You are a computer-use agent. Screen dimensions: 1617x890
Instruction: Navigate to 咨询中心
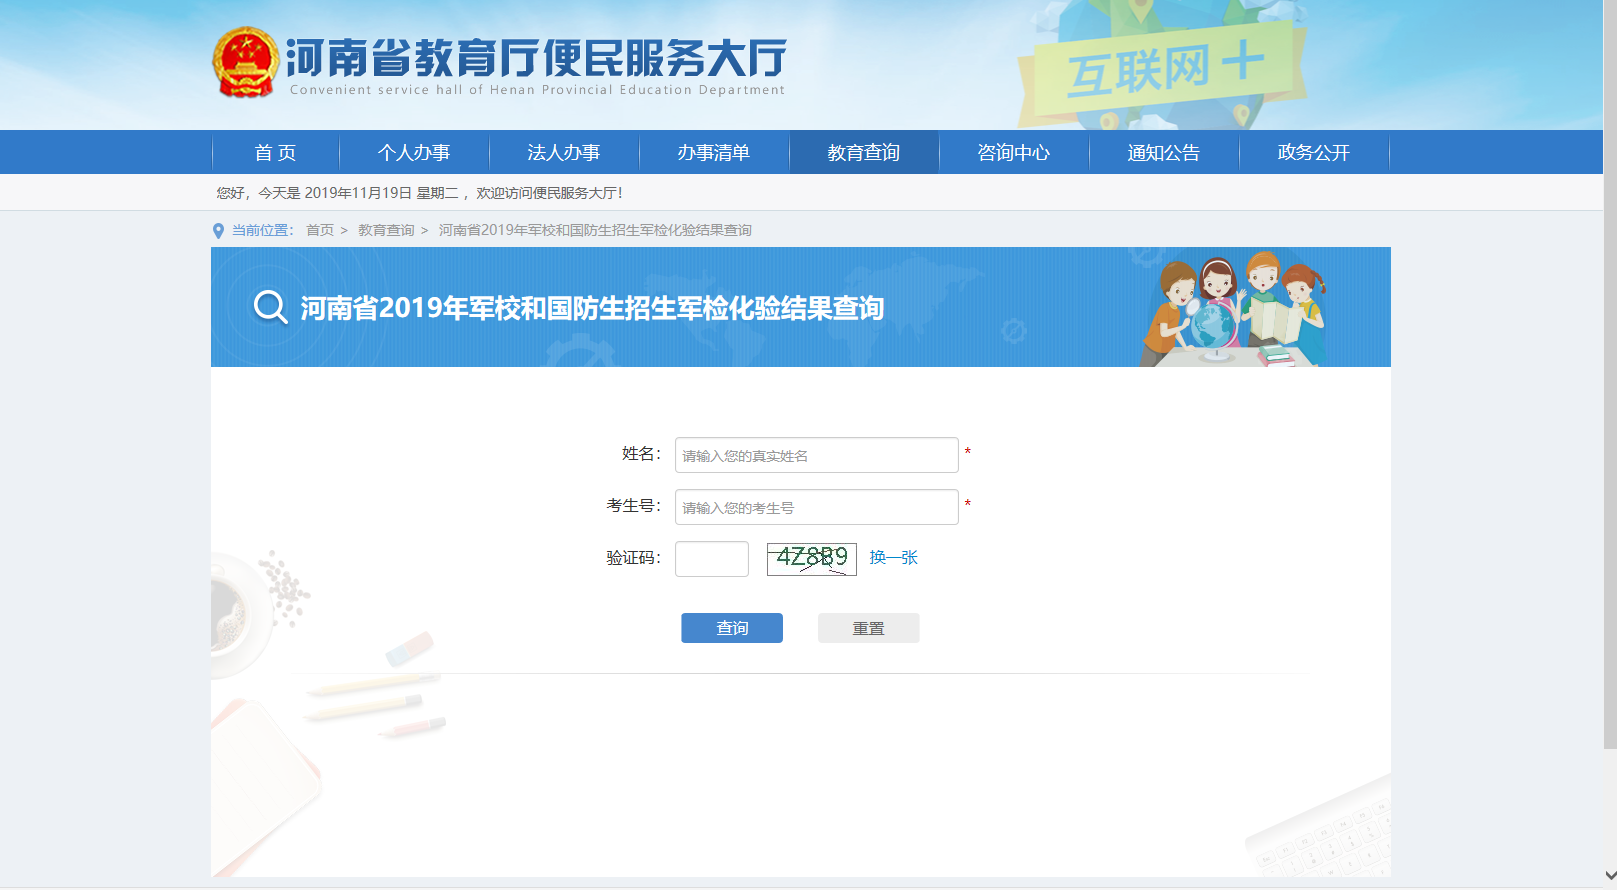(x=1014, y=153)
